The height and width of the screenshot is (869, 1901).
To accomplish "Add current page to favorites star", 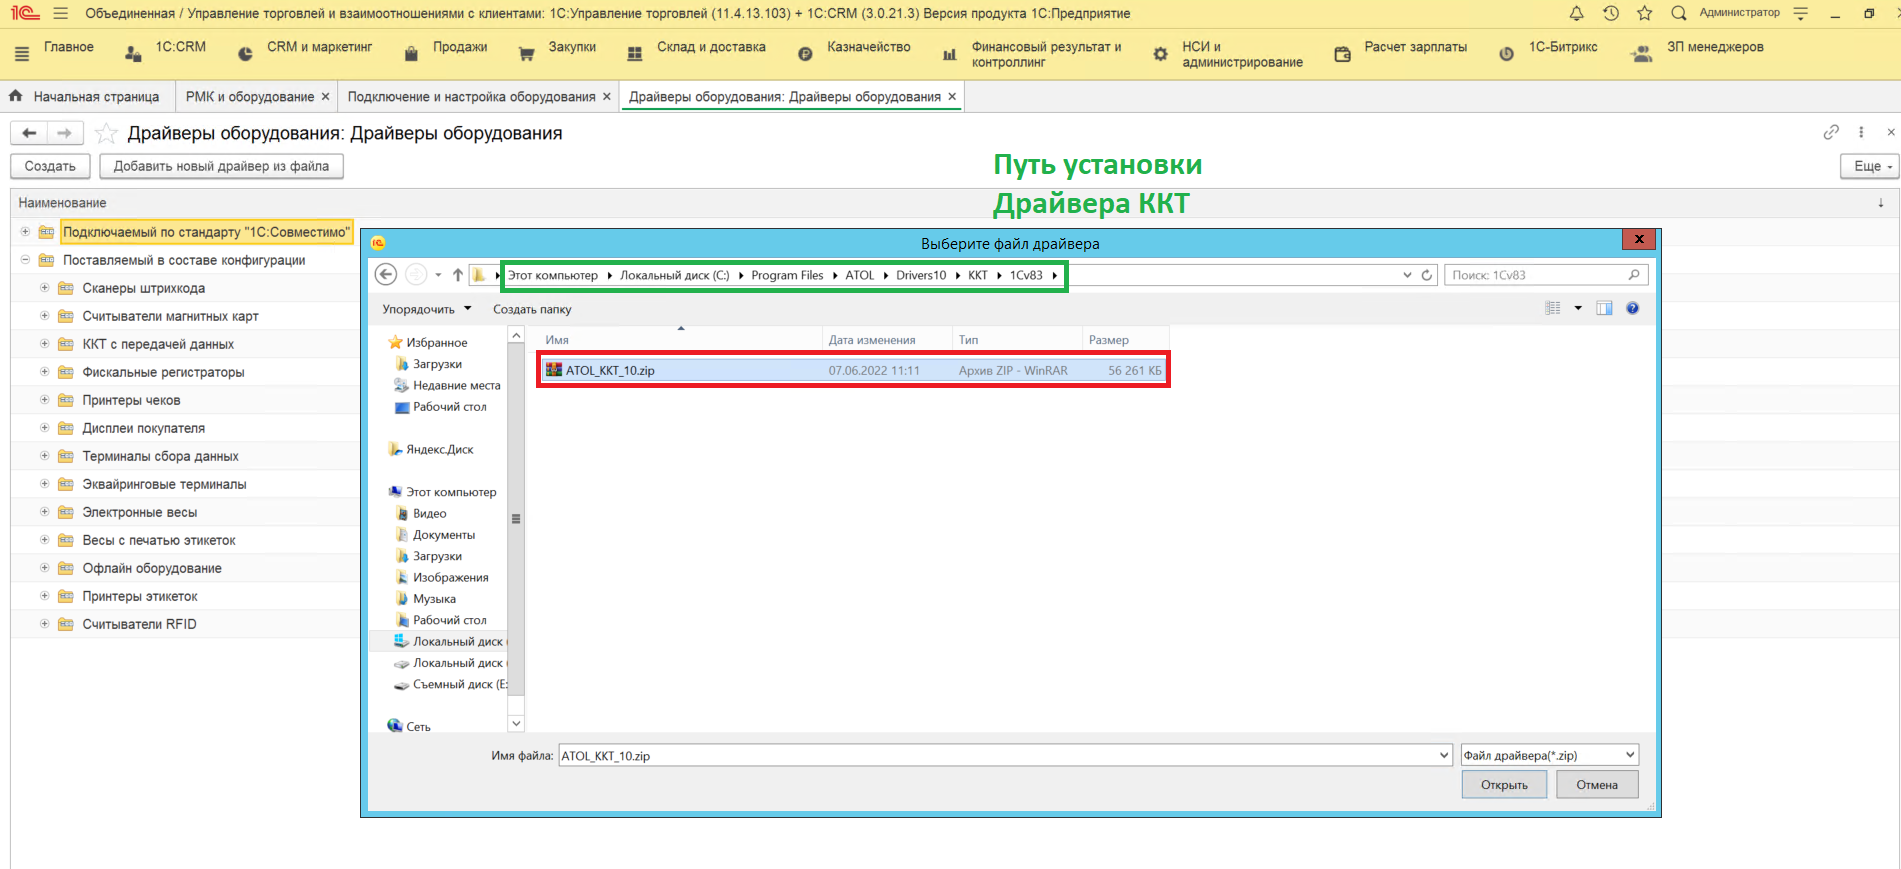I will coord(106,133).
